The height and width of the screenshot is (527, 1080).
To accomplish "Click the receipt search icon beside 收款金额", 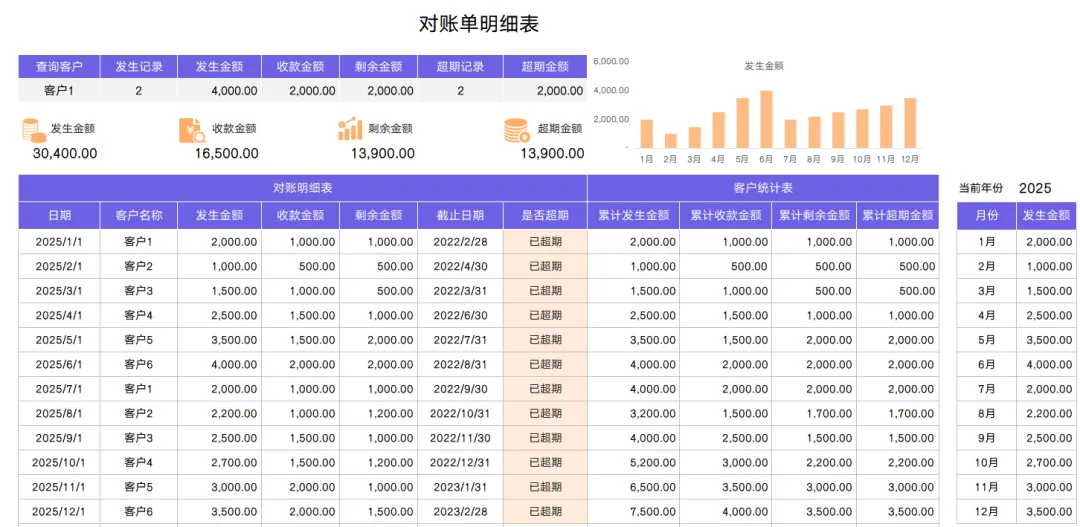I will point(189,130).
